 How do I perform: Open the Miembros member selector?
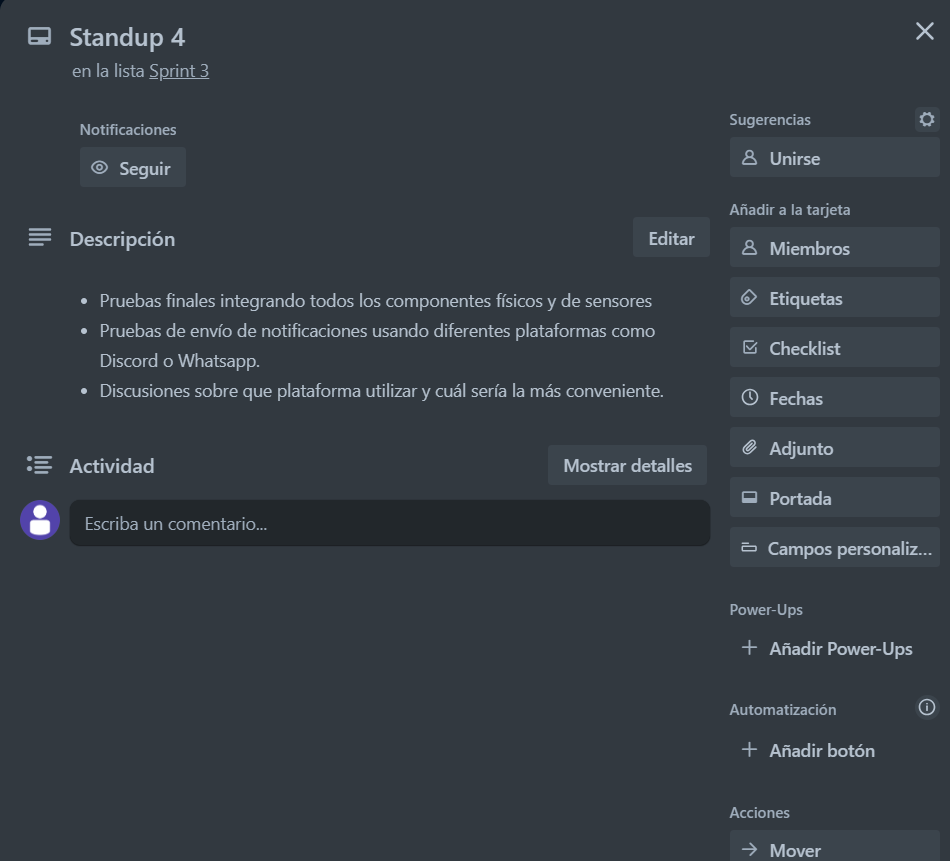point(834,248)
